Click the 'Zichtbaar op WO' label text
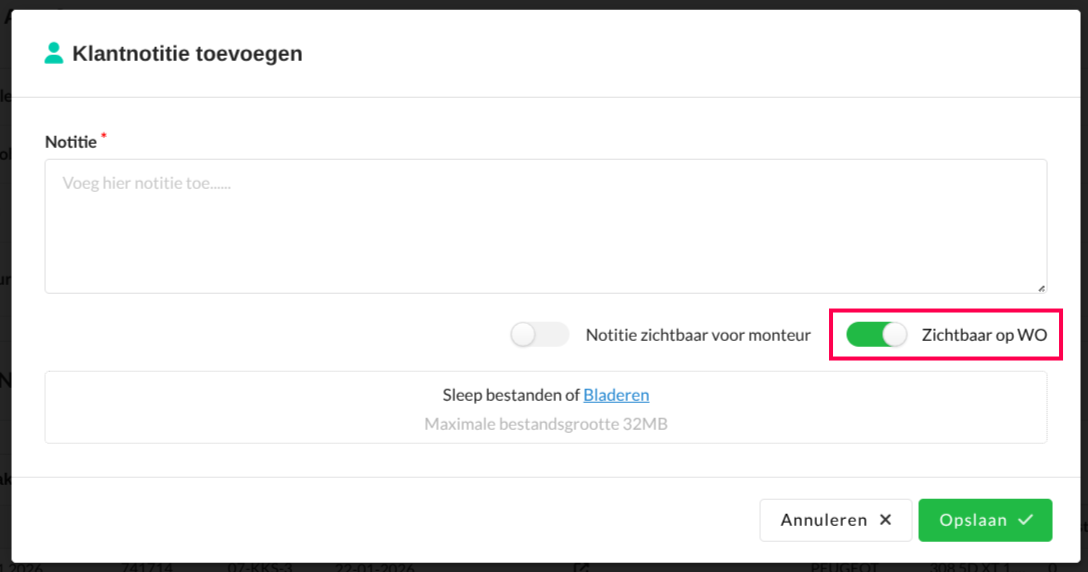 pos(984,335)
